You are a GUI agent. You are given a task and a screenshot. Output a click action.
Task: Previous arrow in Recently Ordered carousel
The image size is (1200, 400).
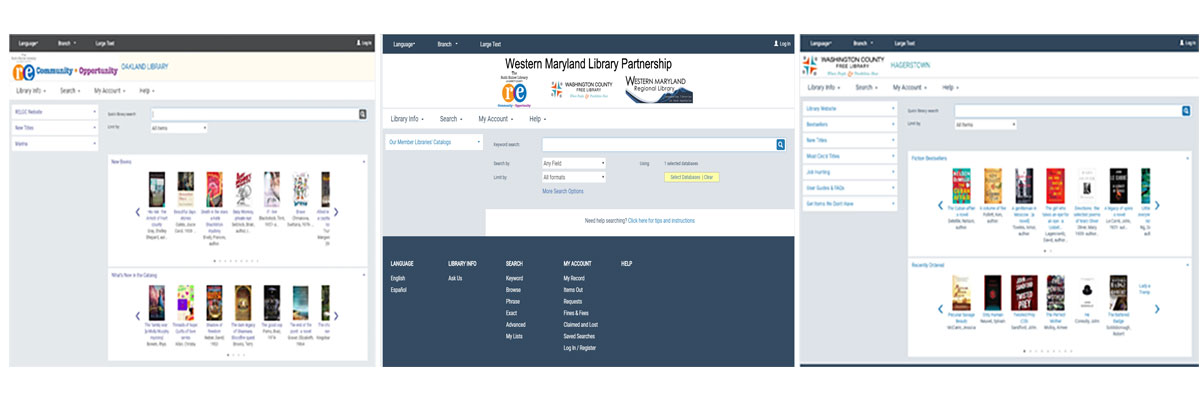point(940,309)
